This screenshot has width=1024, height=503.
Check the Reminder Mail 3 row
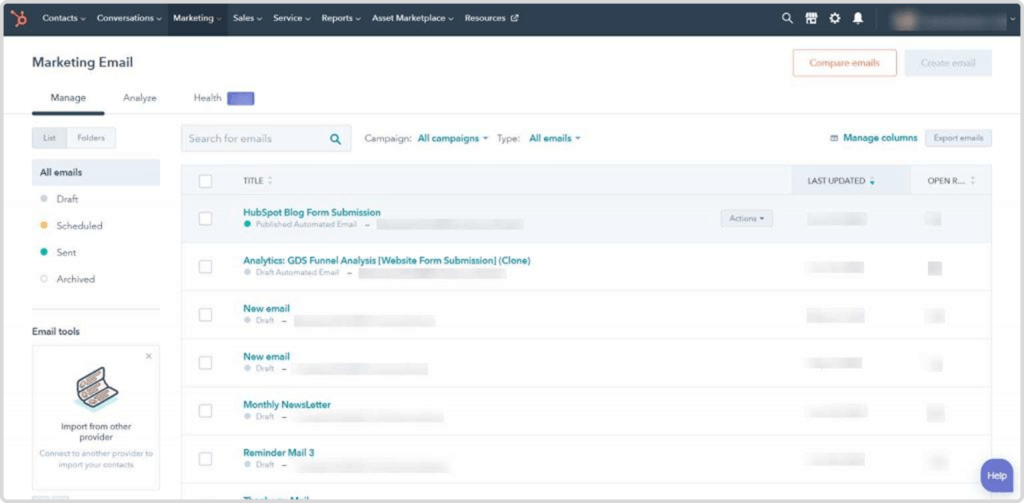pos(205,459)
